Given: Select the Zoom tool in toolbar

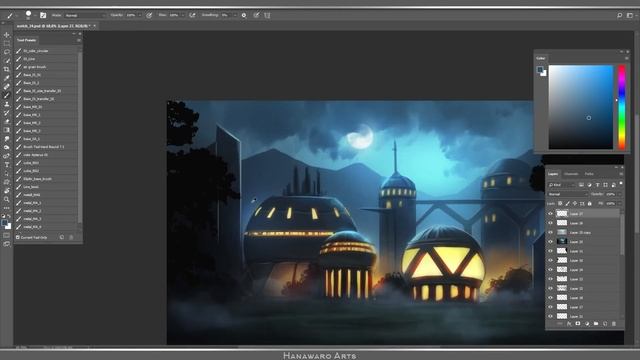Looking at the screenshot, I should [7, 199].
